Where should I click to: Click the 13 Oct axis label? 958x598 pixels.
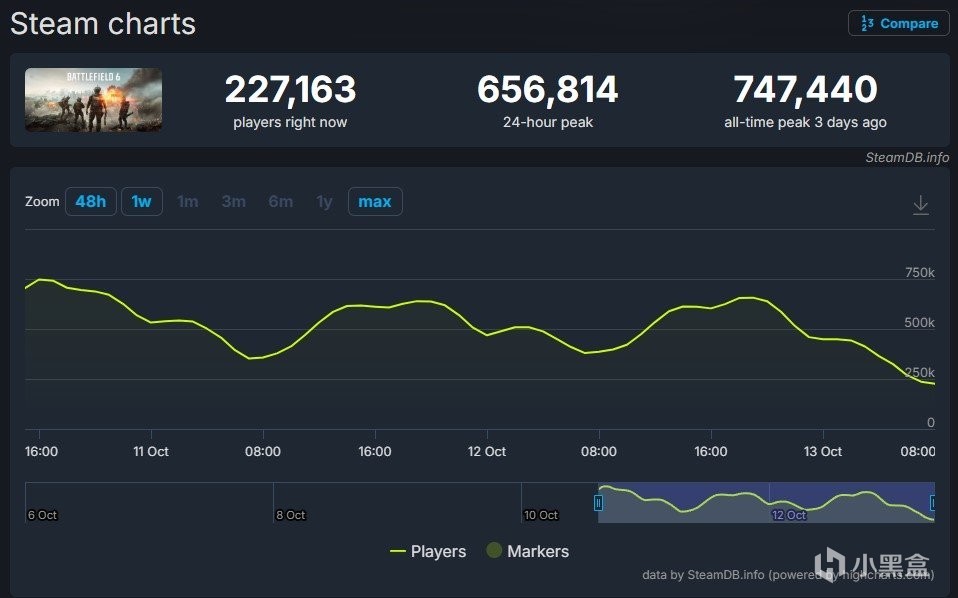pos(822,451)
